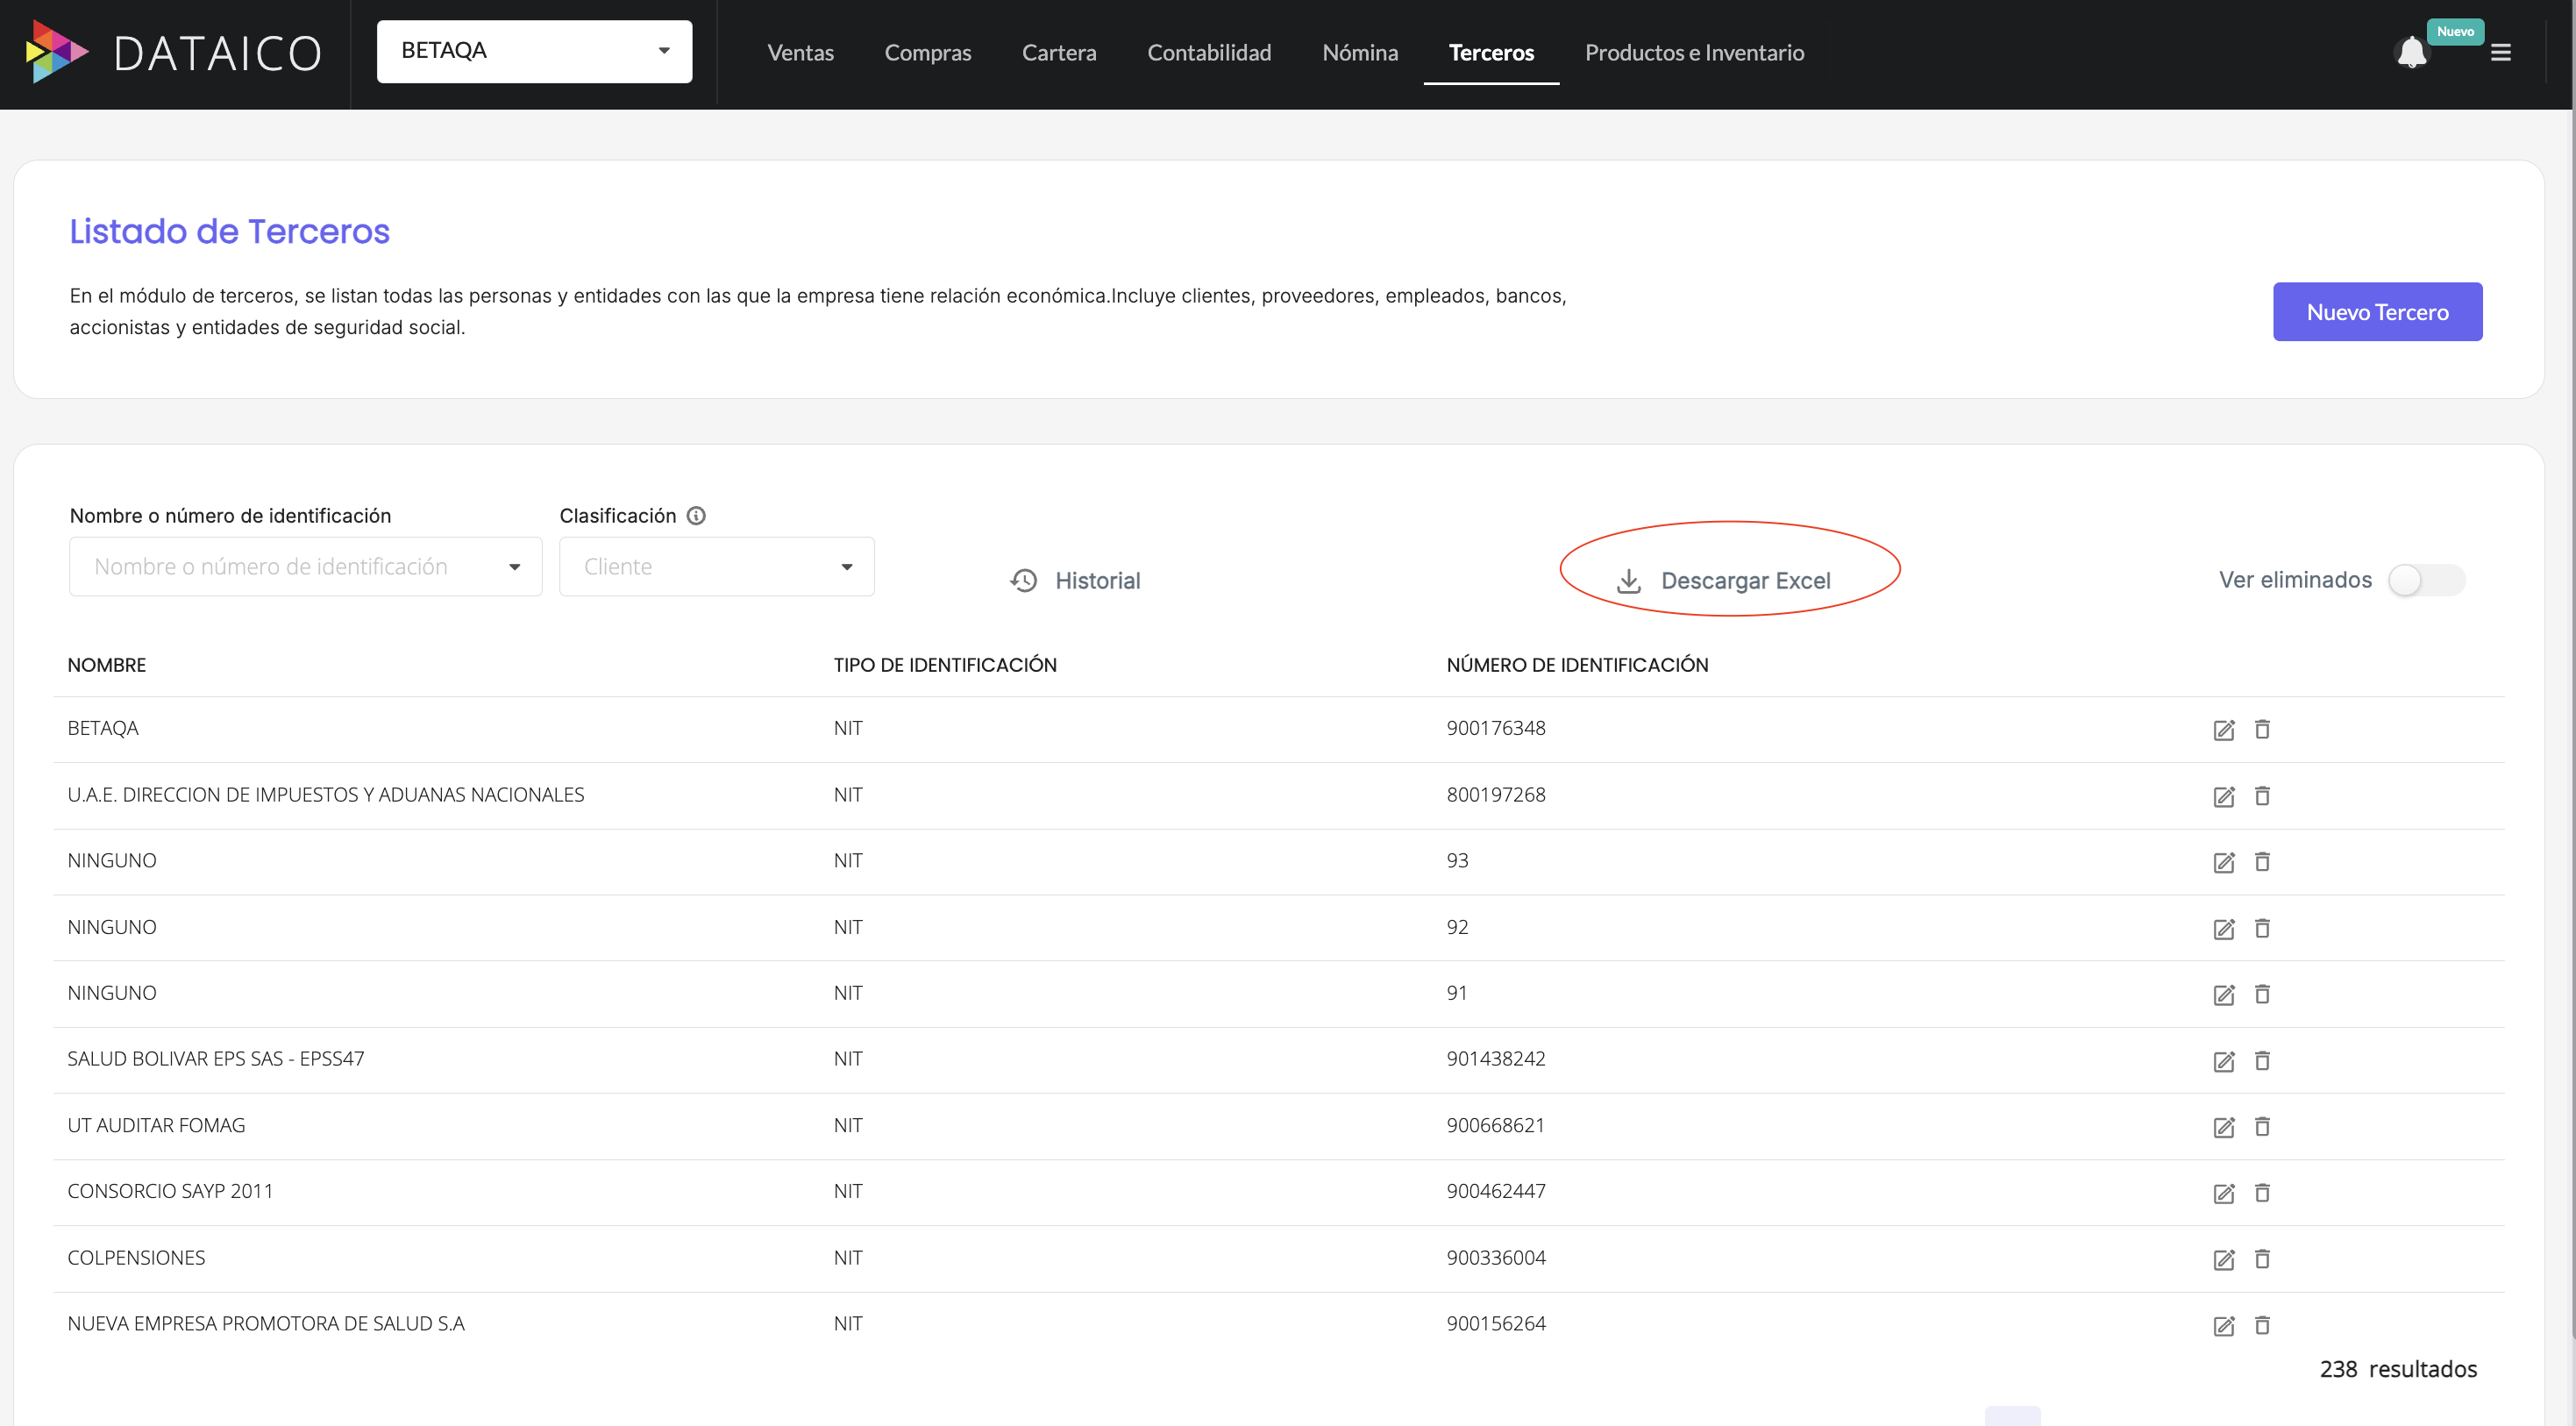Click the ID number 900156264

(1496, 1324)
